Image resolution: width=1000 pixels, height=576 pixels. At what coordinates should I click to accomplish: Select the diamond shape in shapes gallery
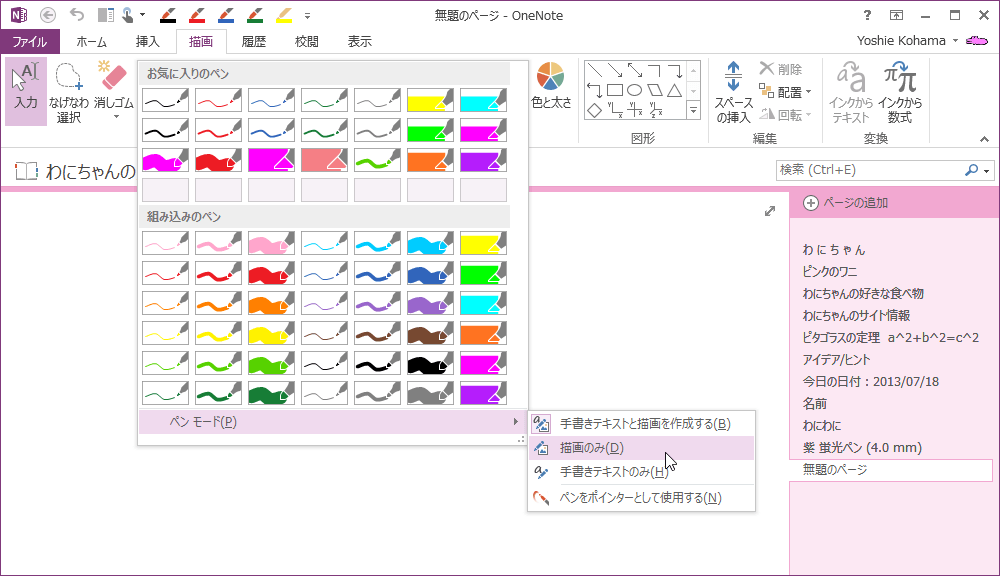click(x=594, y=110)
